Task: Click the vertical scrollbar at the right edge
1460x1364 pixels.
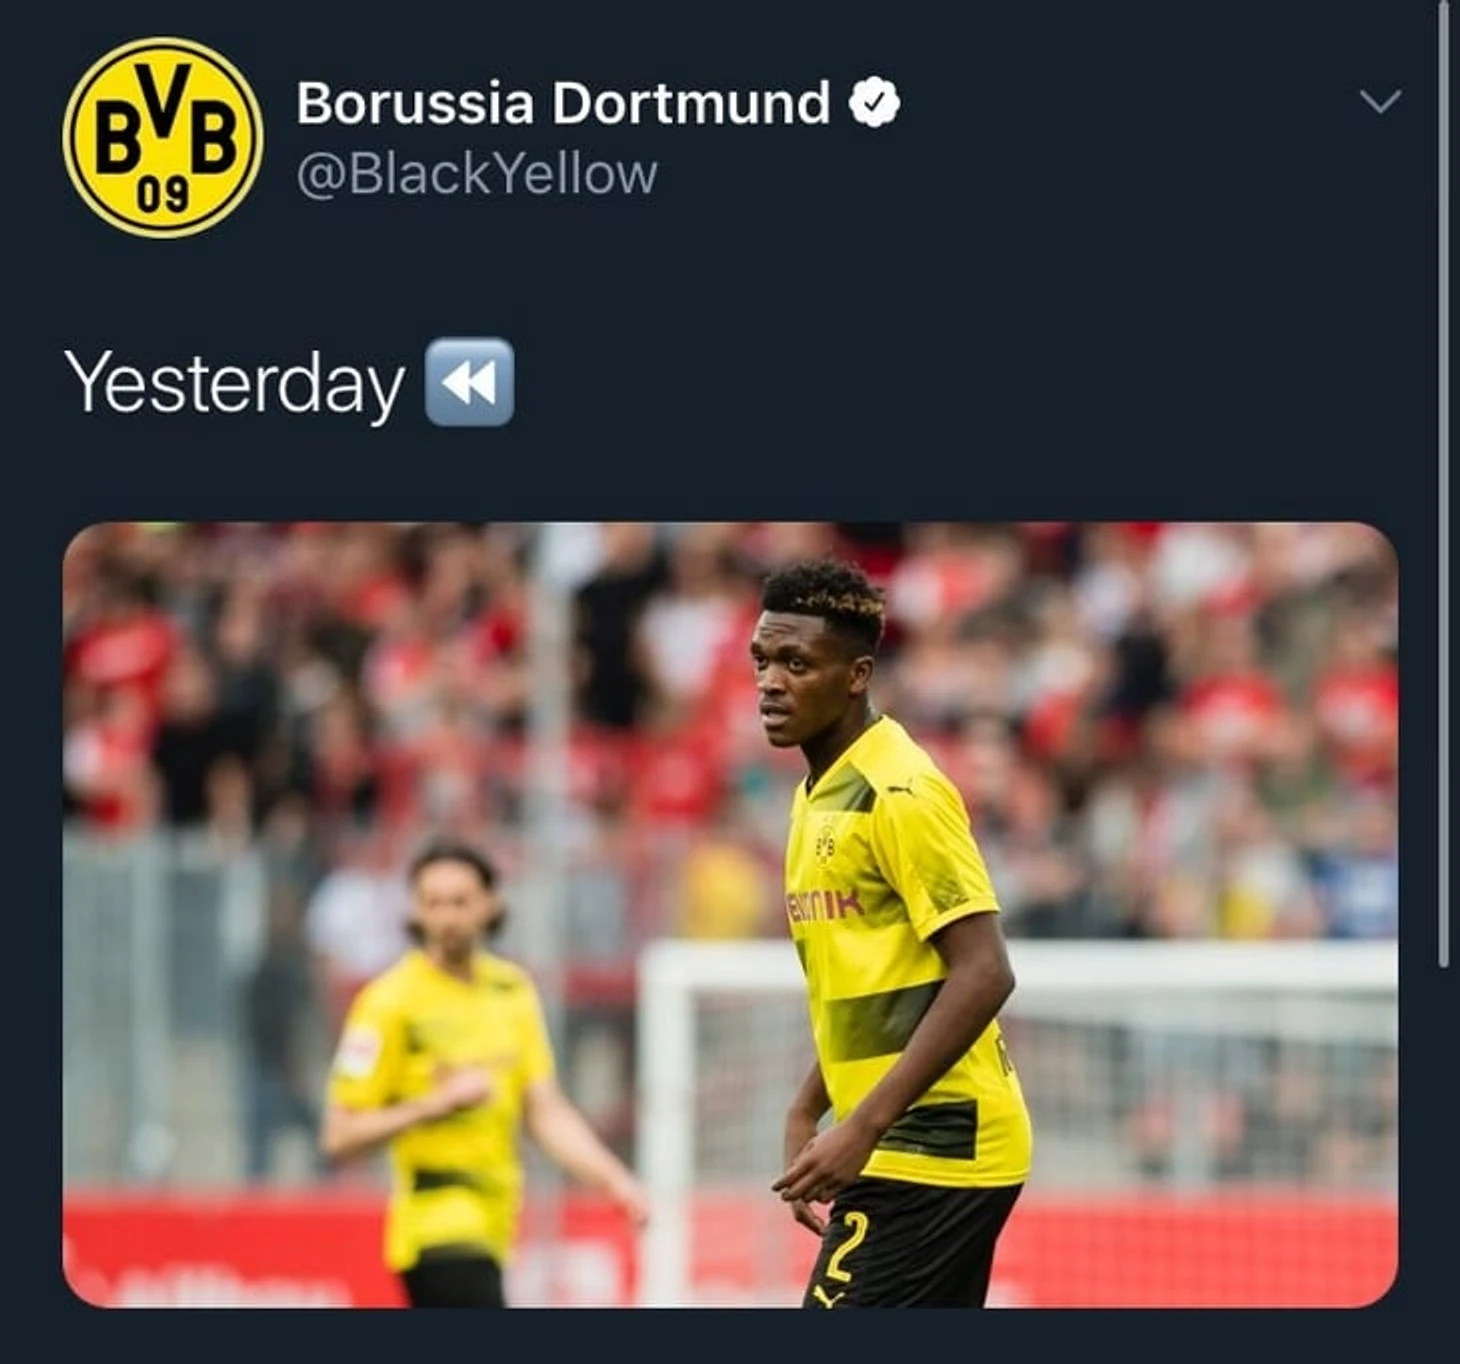Action: coord(1442,484)
